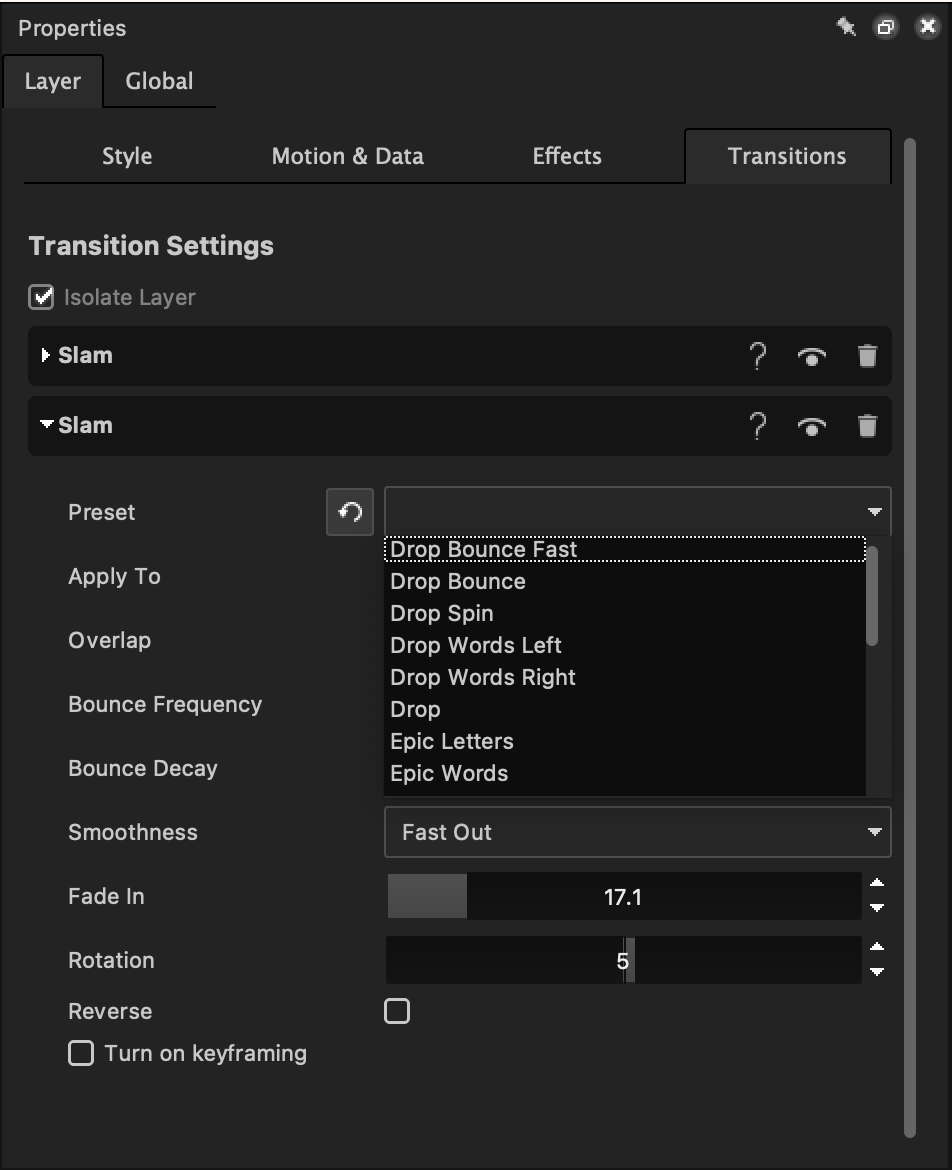
Task: Pin the Properties panel
Action: coord(845,27)
